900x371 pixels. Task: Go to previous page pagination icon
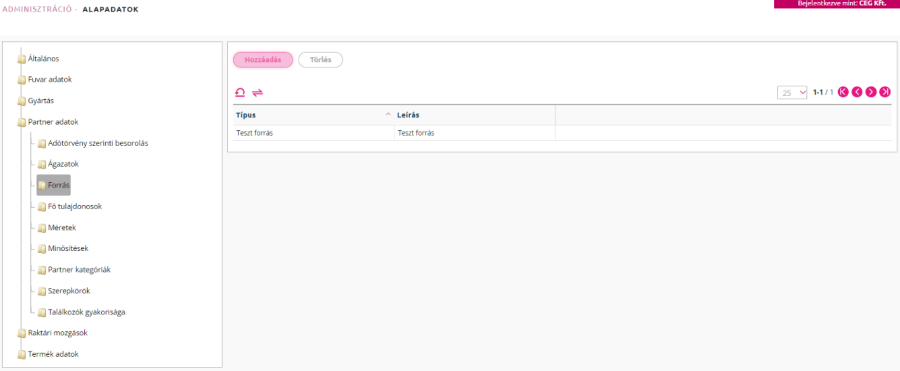(x=857, y=92)
